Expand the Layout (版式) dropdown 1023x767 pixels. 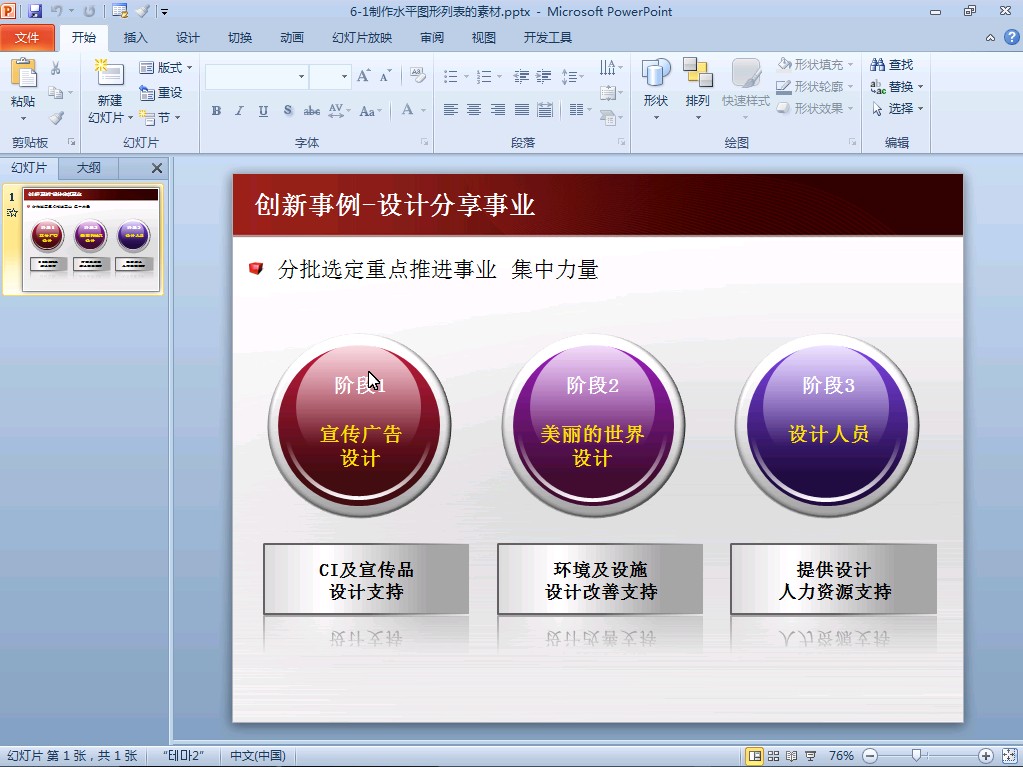click(x=166, y=68)
